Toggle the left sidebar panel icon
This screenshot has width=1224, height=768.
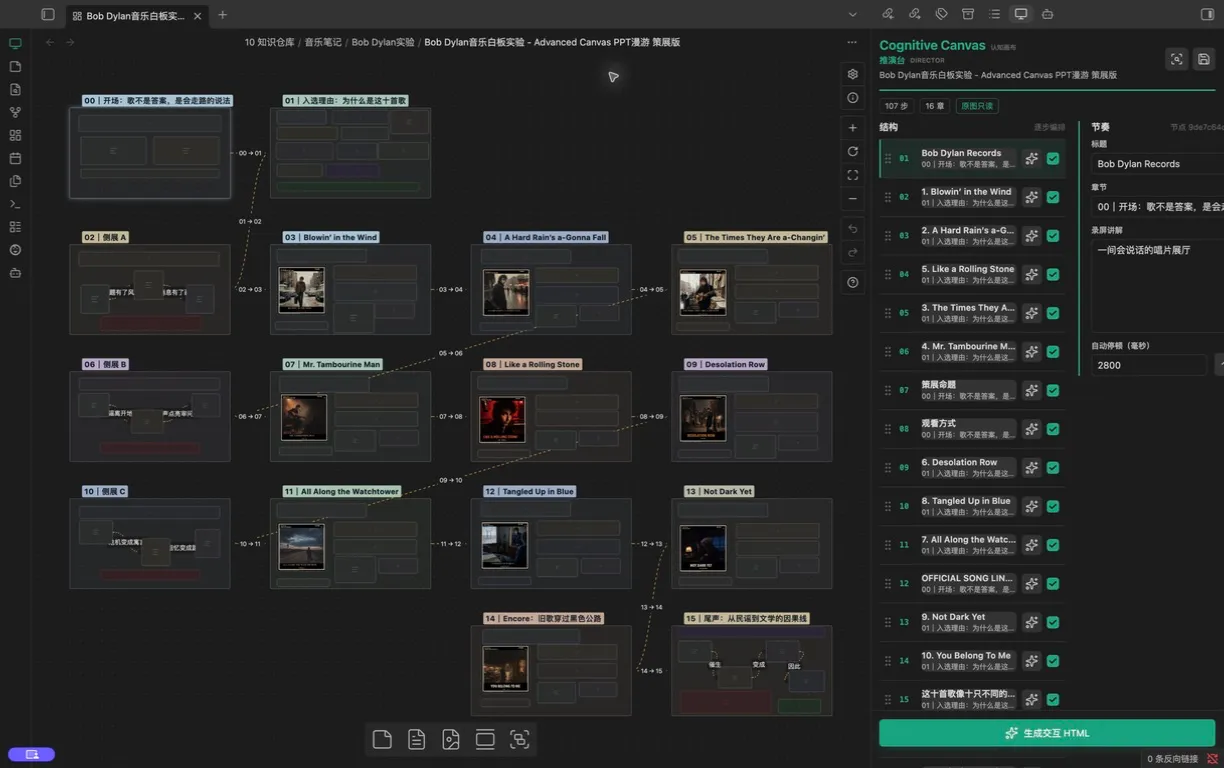[48, 14]
